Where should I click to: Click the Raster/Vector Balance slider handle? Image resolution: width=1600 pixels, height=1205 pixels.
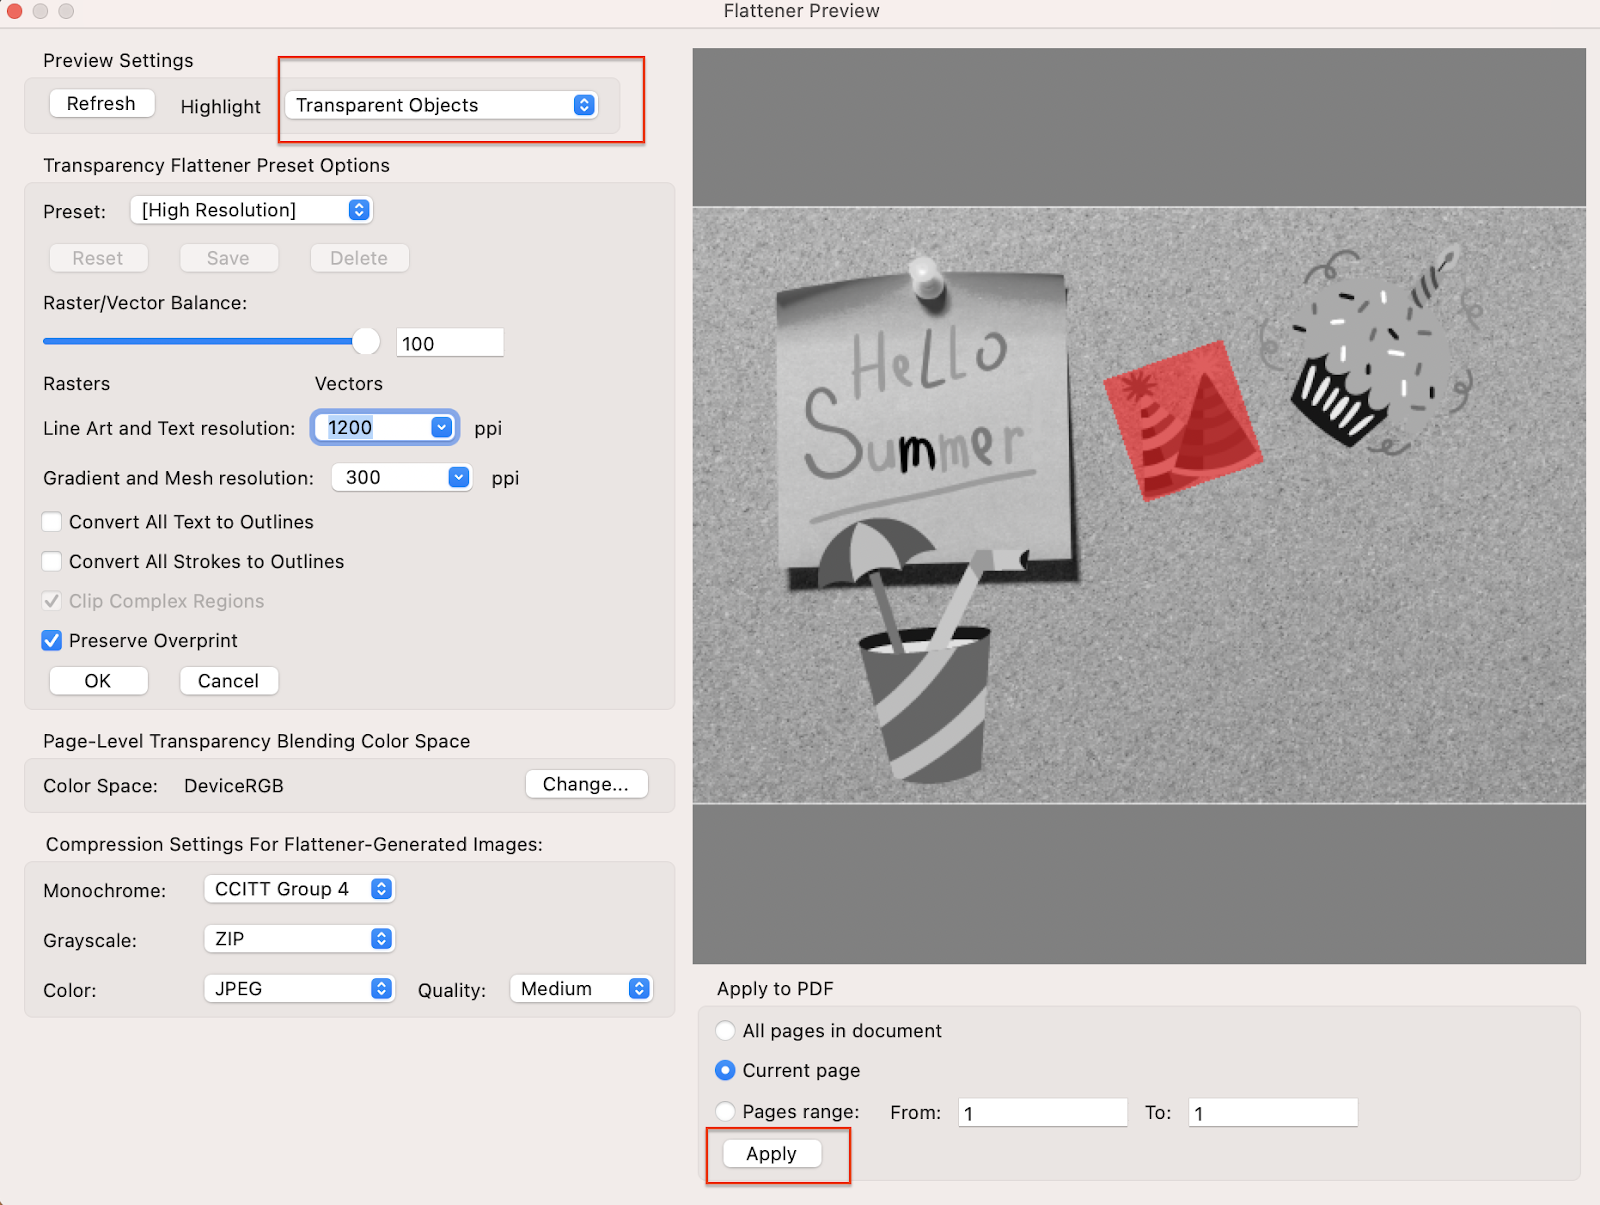(x=366, y=341)
